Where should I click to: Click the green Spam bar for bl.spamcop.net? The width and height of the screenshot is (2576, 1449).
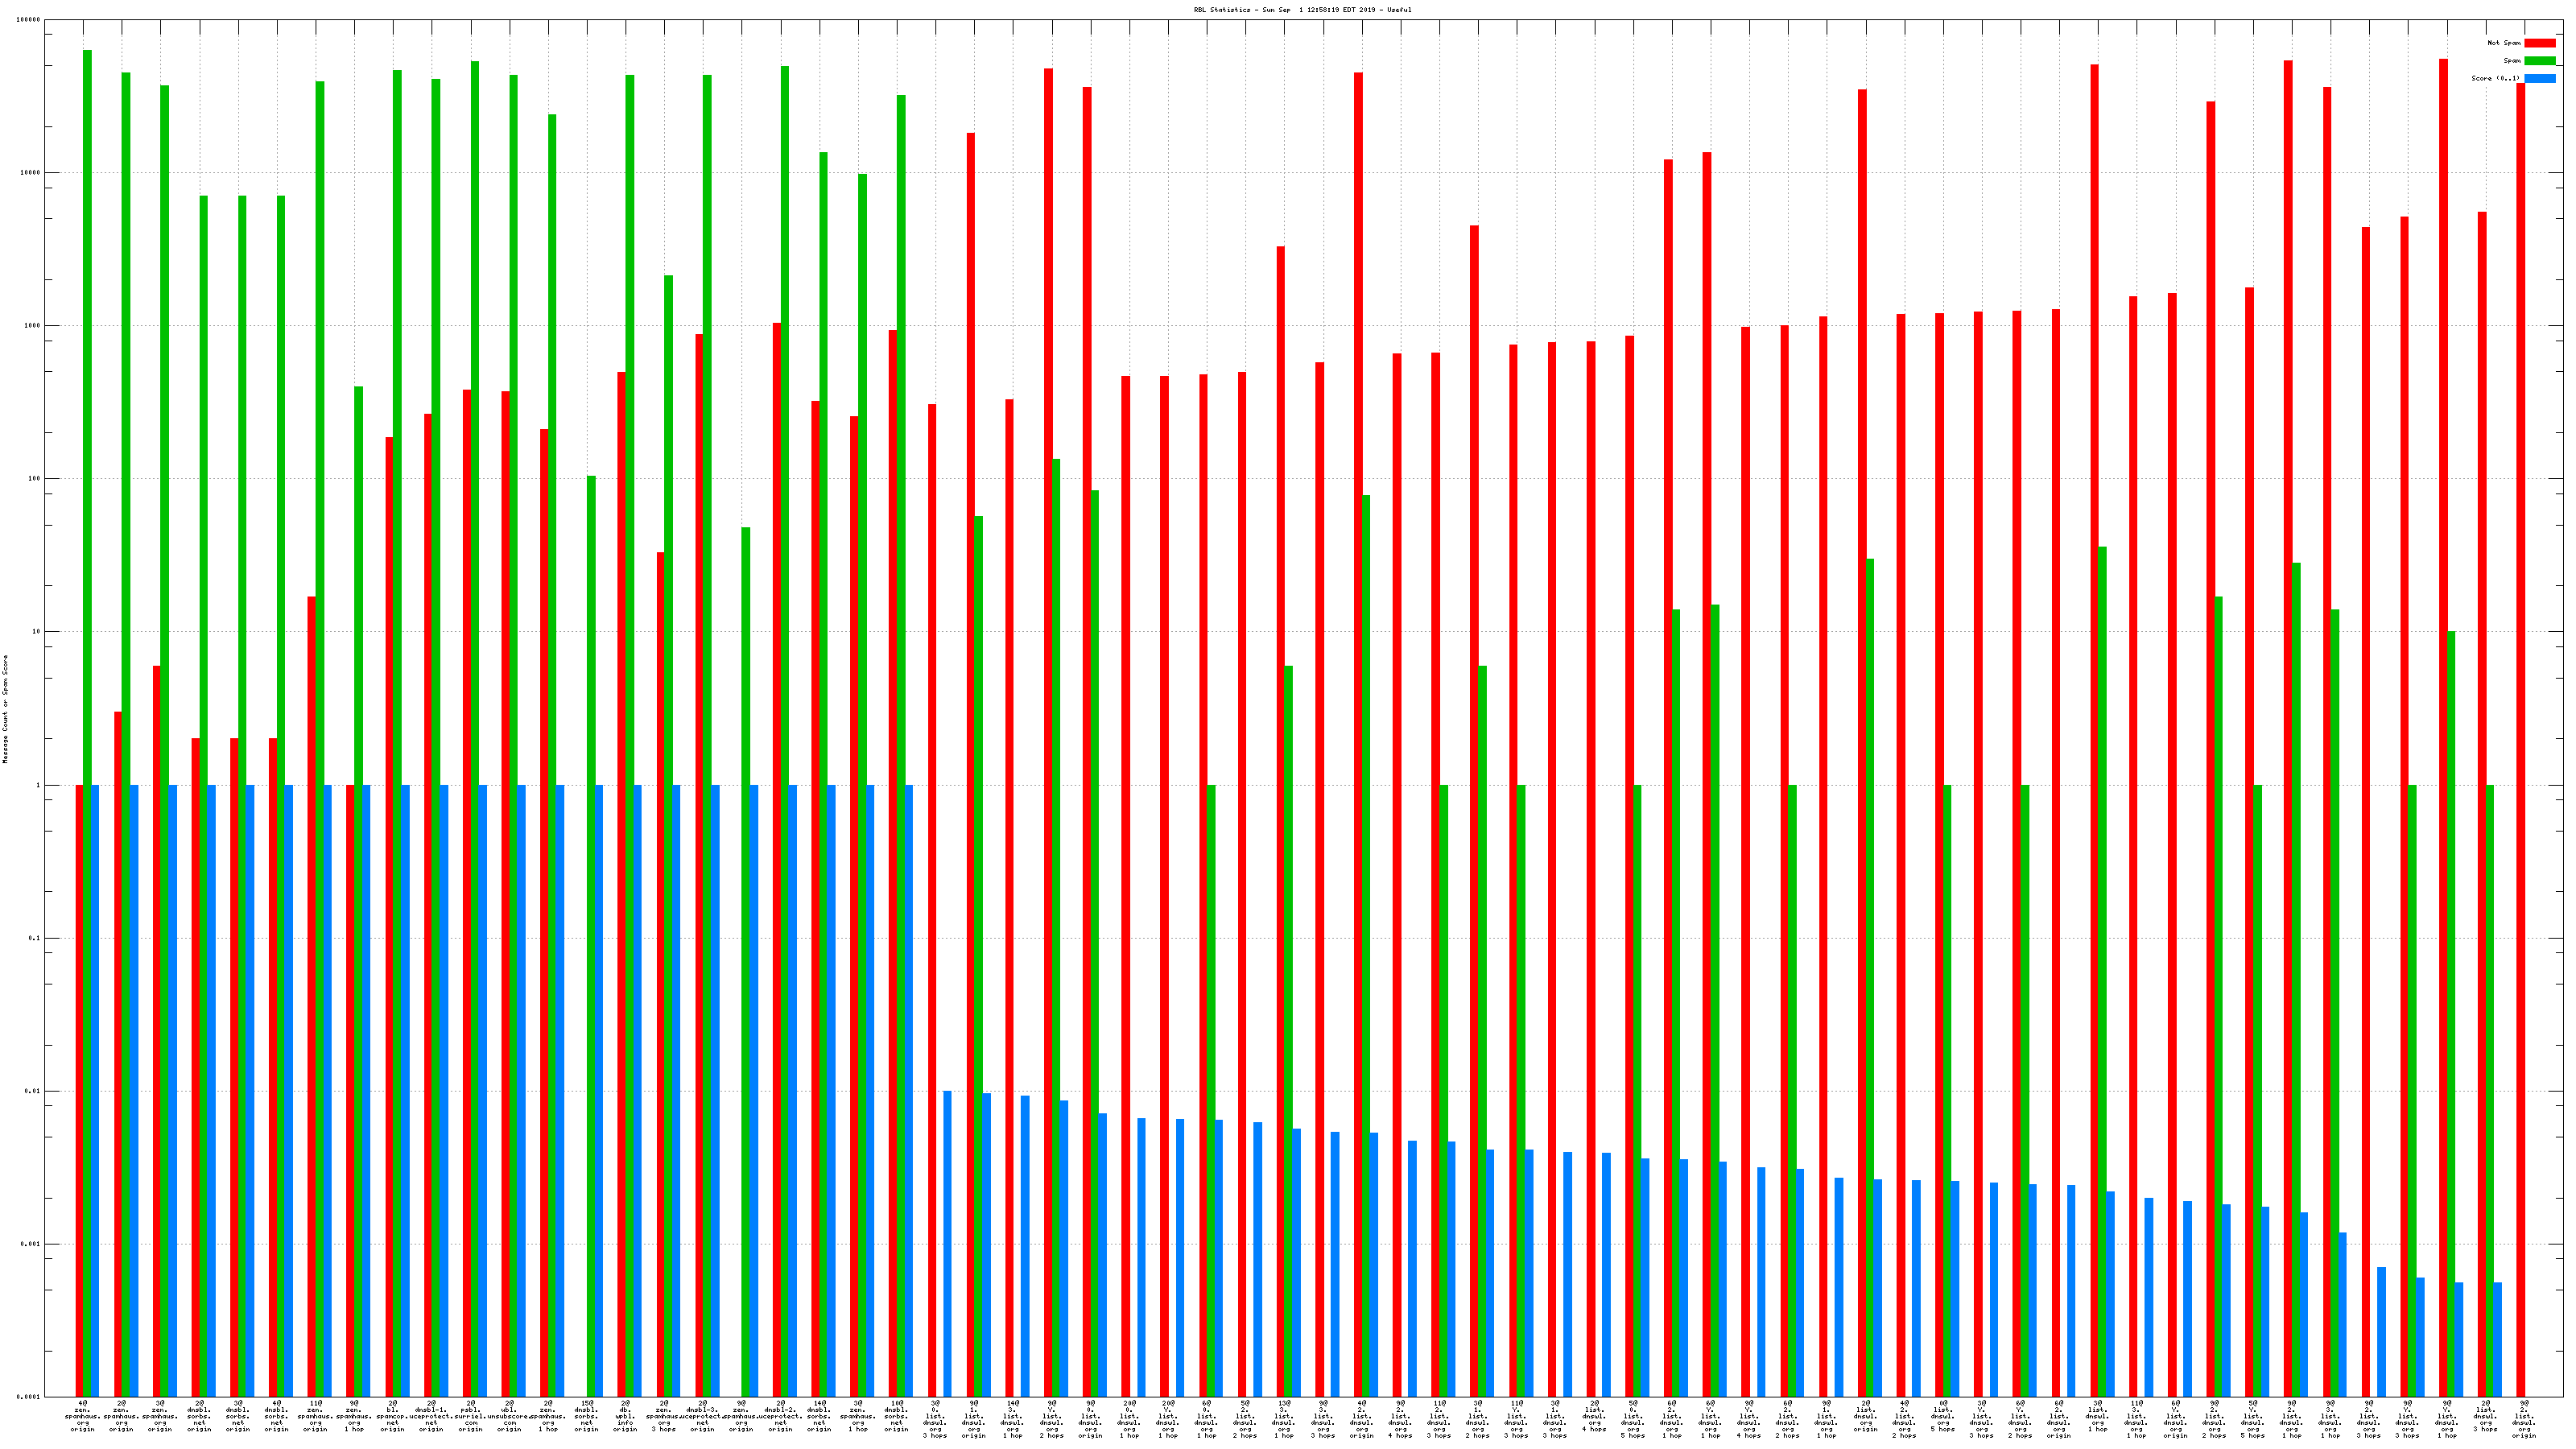point(397,700)
